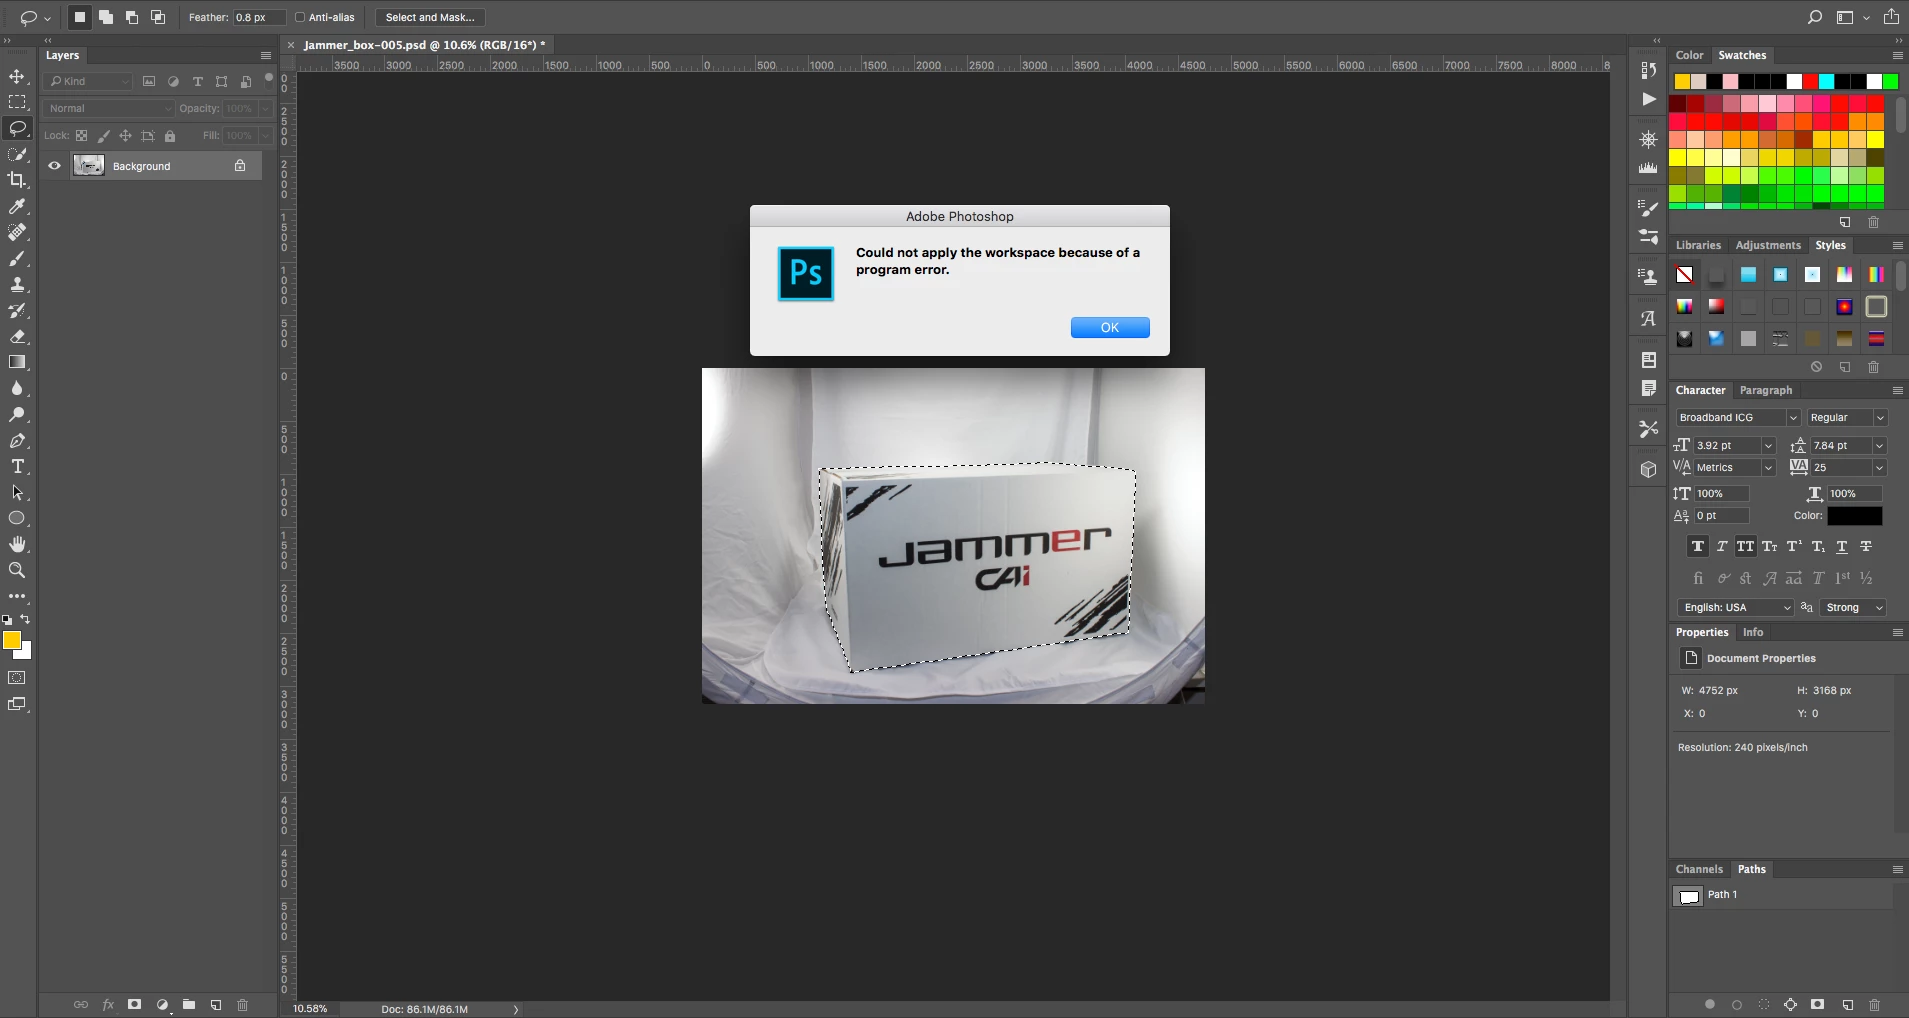Switch to the Color tab

[x=1689, y=55]
